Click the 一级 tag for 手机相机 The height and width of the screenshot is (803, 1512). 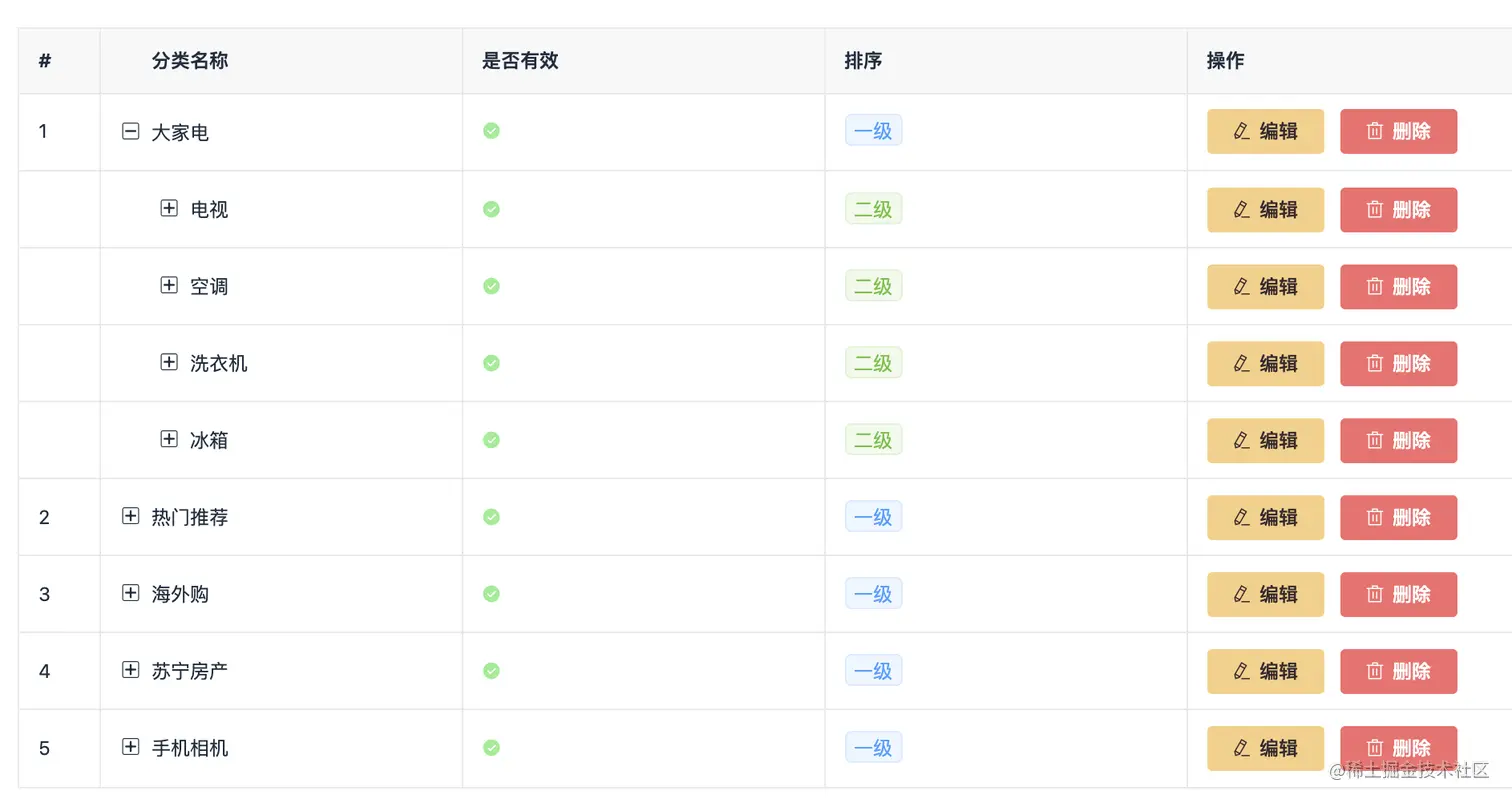[872, 747]
